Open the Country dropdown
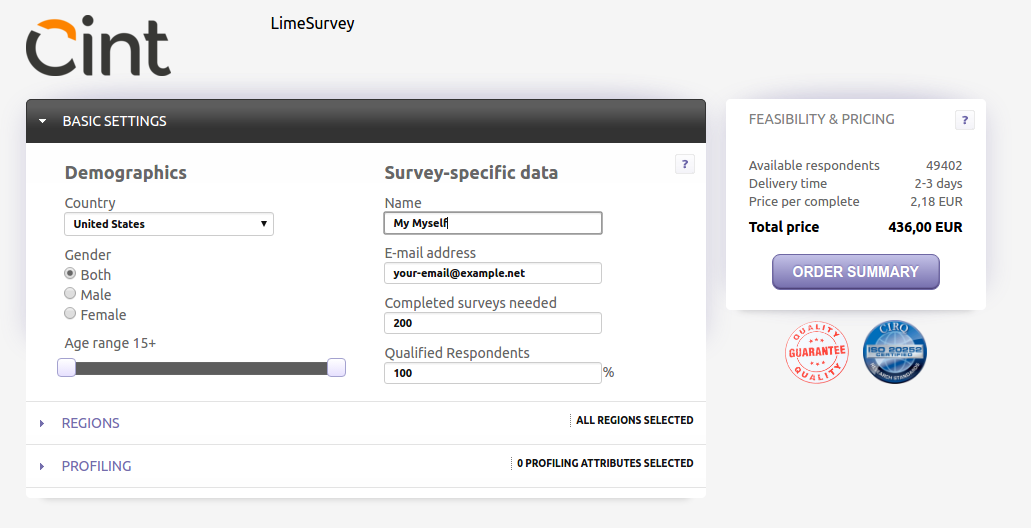The height and width of the screenshot is (528, 1031). pyautogui.click(x=169, y=224)
